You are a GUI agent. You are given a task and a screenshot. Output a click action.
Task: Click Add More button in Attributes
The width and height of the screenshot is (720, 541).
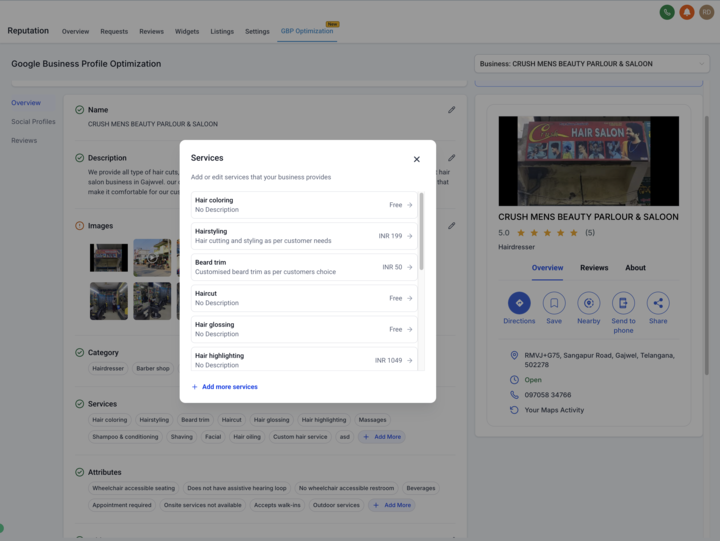[x=392, y=505]
